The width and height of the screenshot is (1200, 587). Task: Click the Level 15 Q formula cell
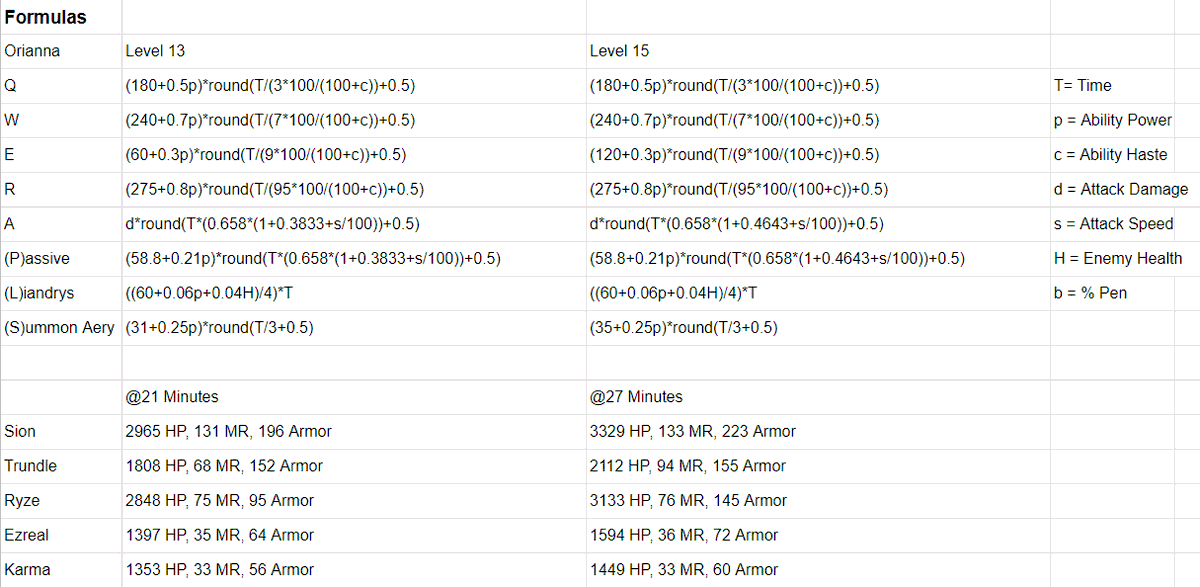[x=817, y=86]
